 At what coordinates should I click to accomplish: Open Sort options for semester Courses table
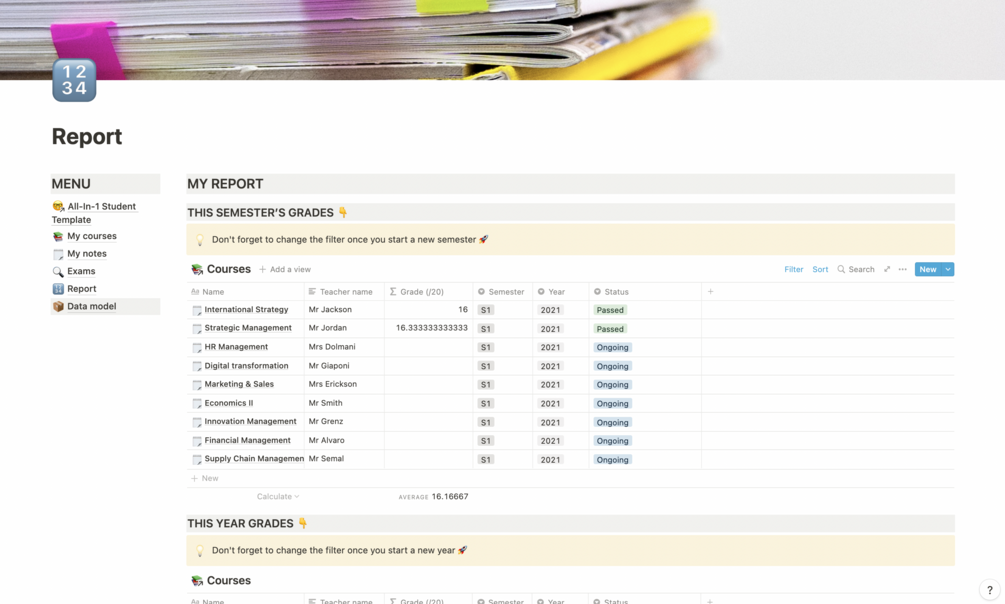coord(820,269)
